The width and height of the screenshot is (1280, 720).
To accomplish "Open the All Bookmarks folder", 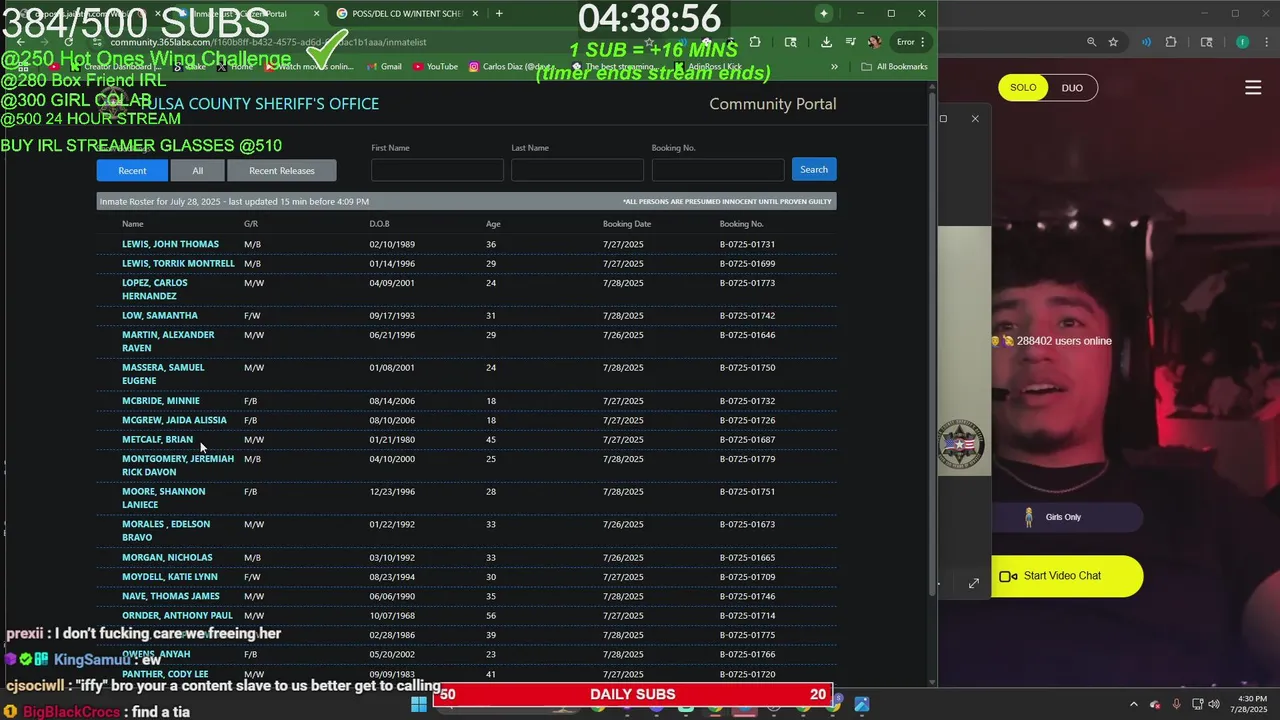I will pyautogui.click(x=894, y=67).
